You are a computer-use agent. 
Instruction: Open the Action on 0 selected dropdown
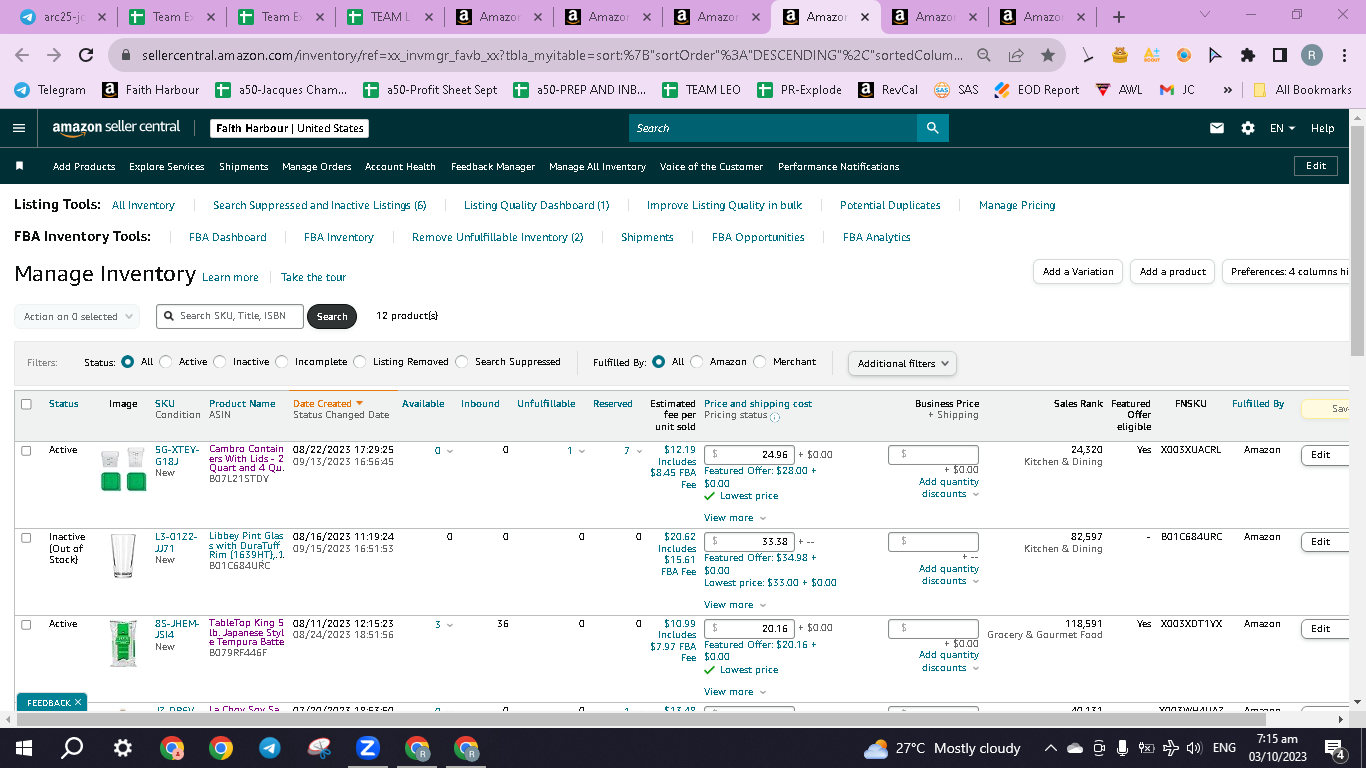point(77,317)
